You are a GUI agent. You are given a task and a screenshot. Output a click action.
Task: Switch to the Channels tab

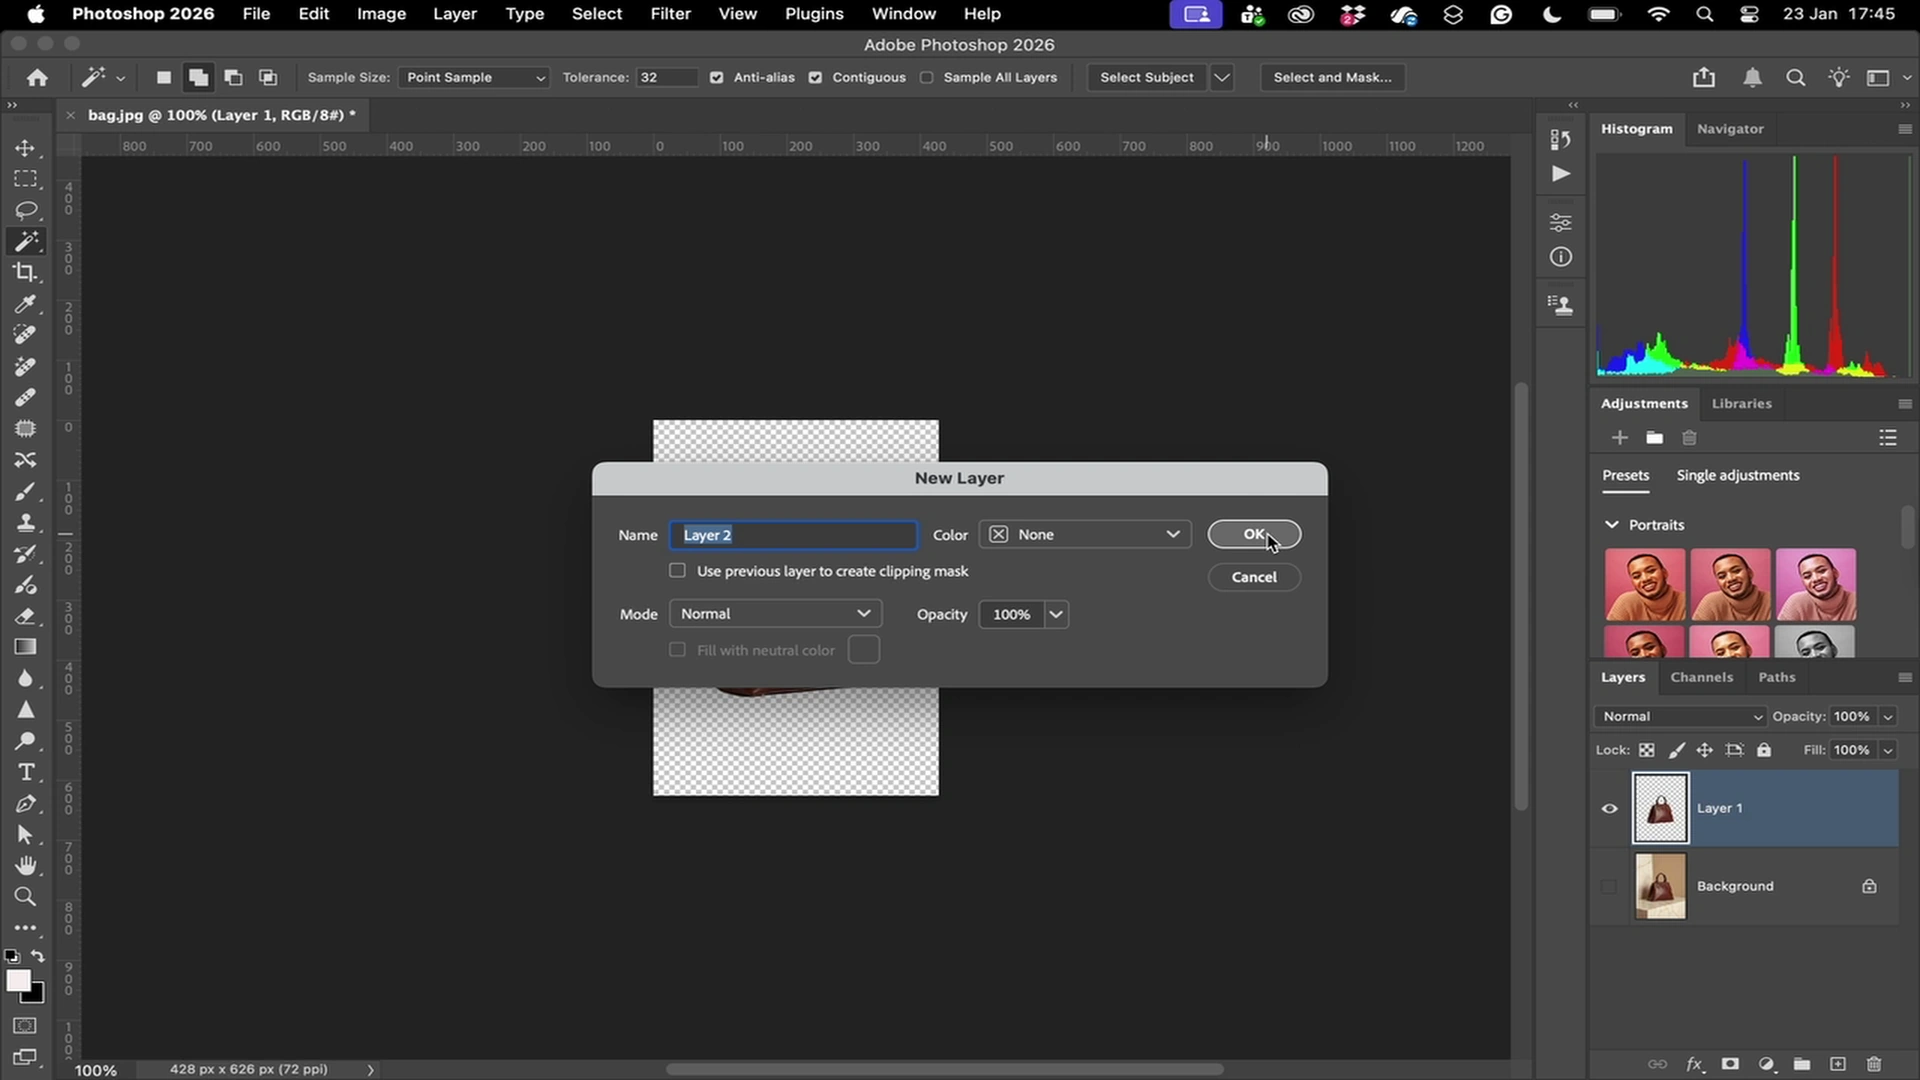[x=1700, y=677]
